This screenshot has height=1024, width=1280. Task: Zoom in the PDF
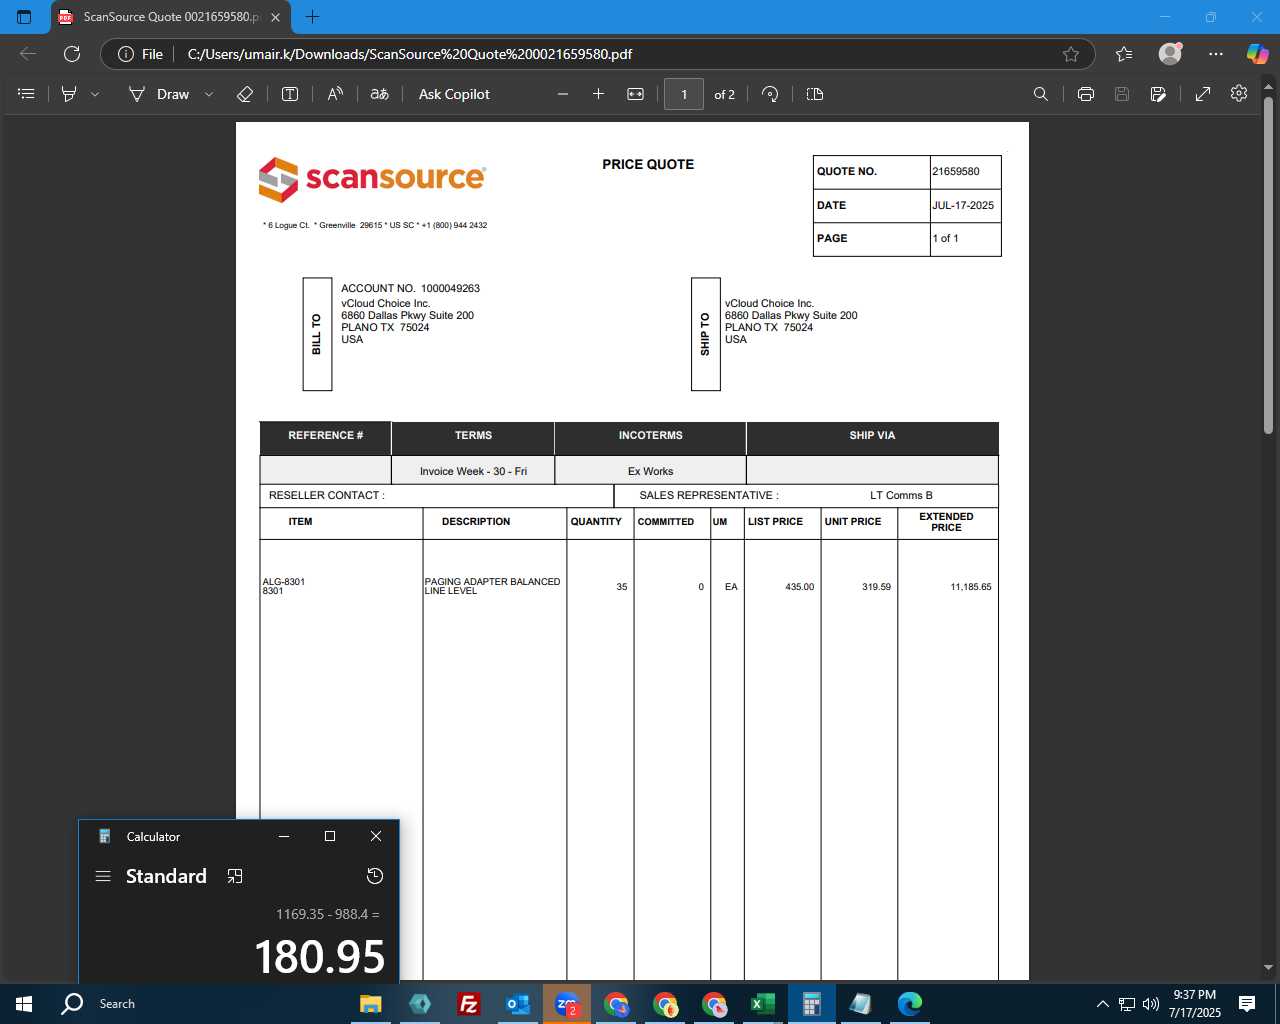coord(599,94)
